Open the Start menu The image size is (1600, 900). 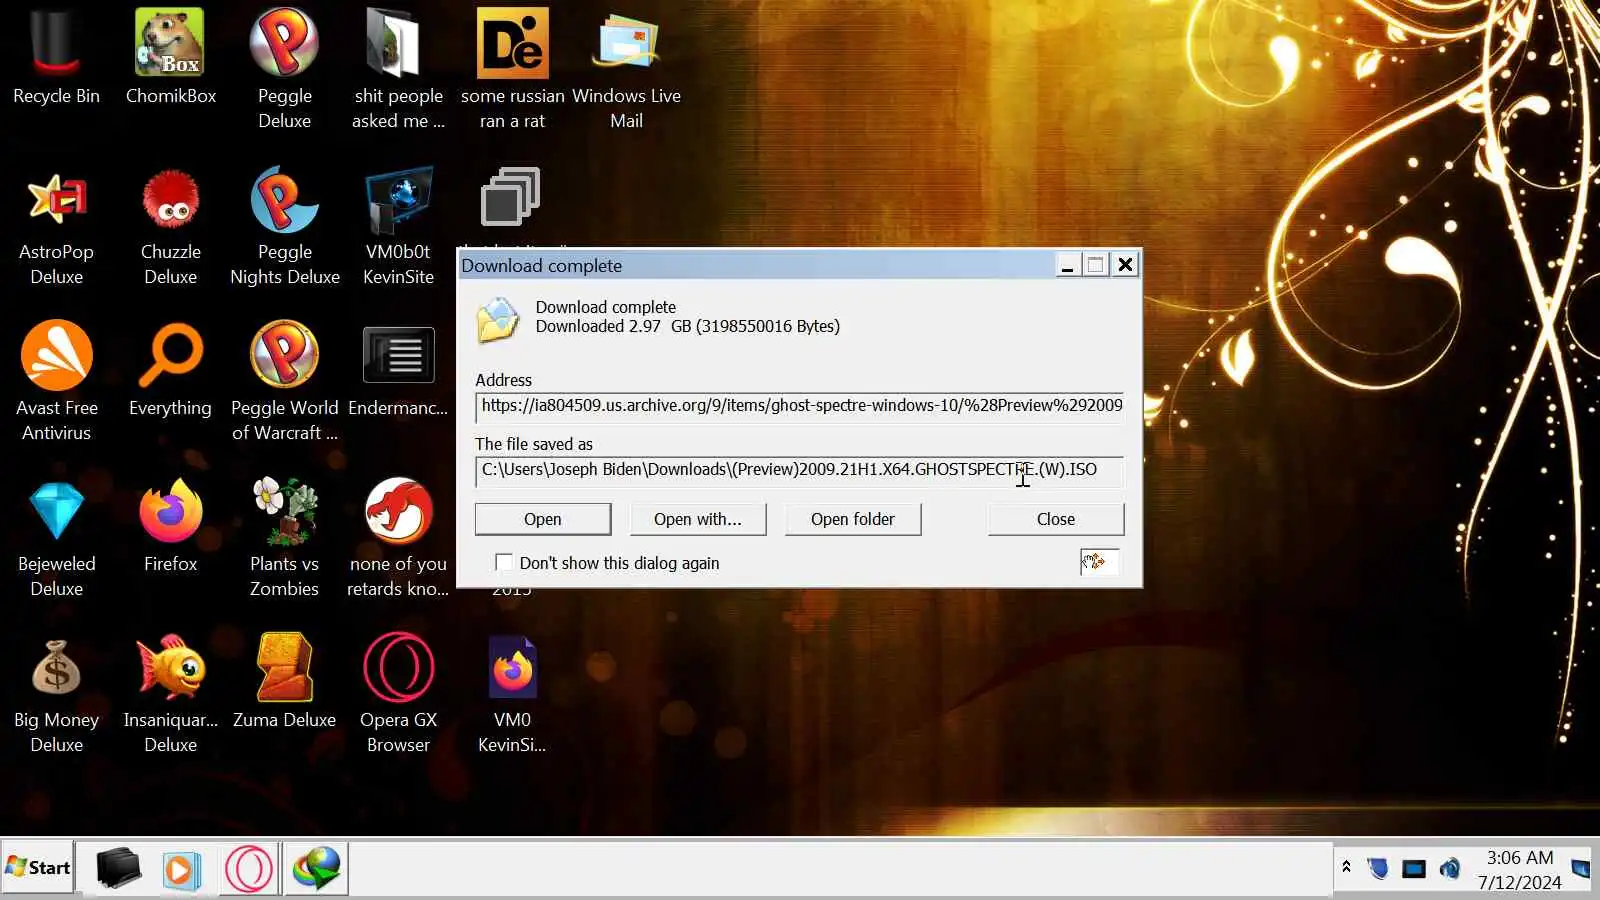pyautogui.click(x=38, y=868)
